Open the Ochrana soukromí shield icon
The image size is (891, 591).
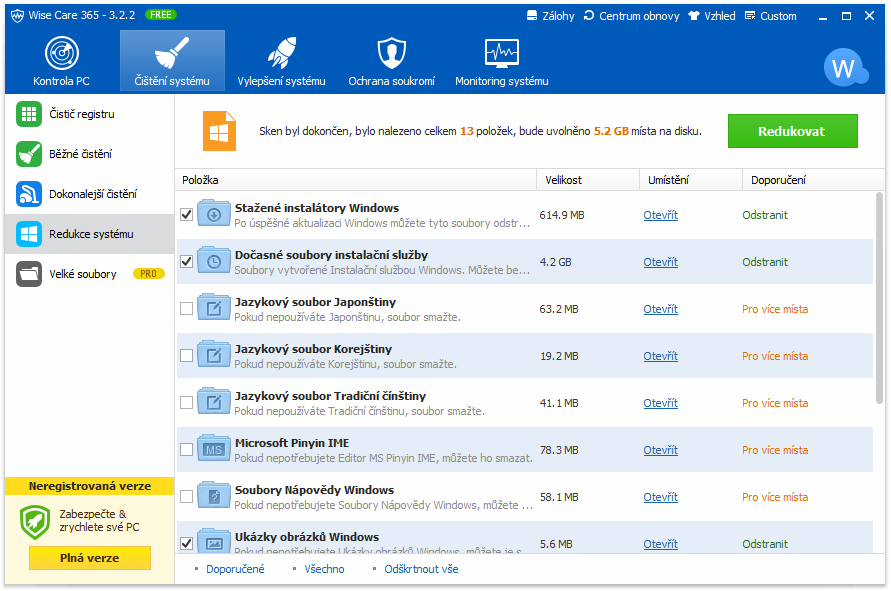(392, 53)
